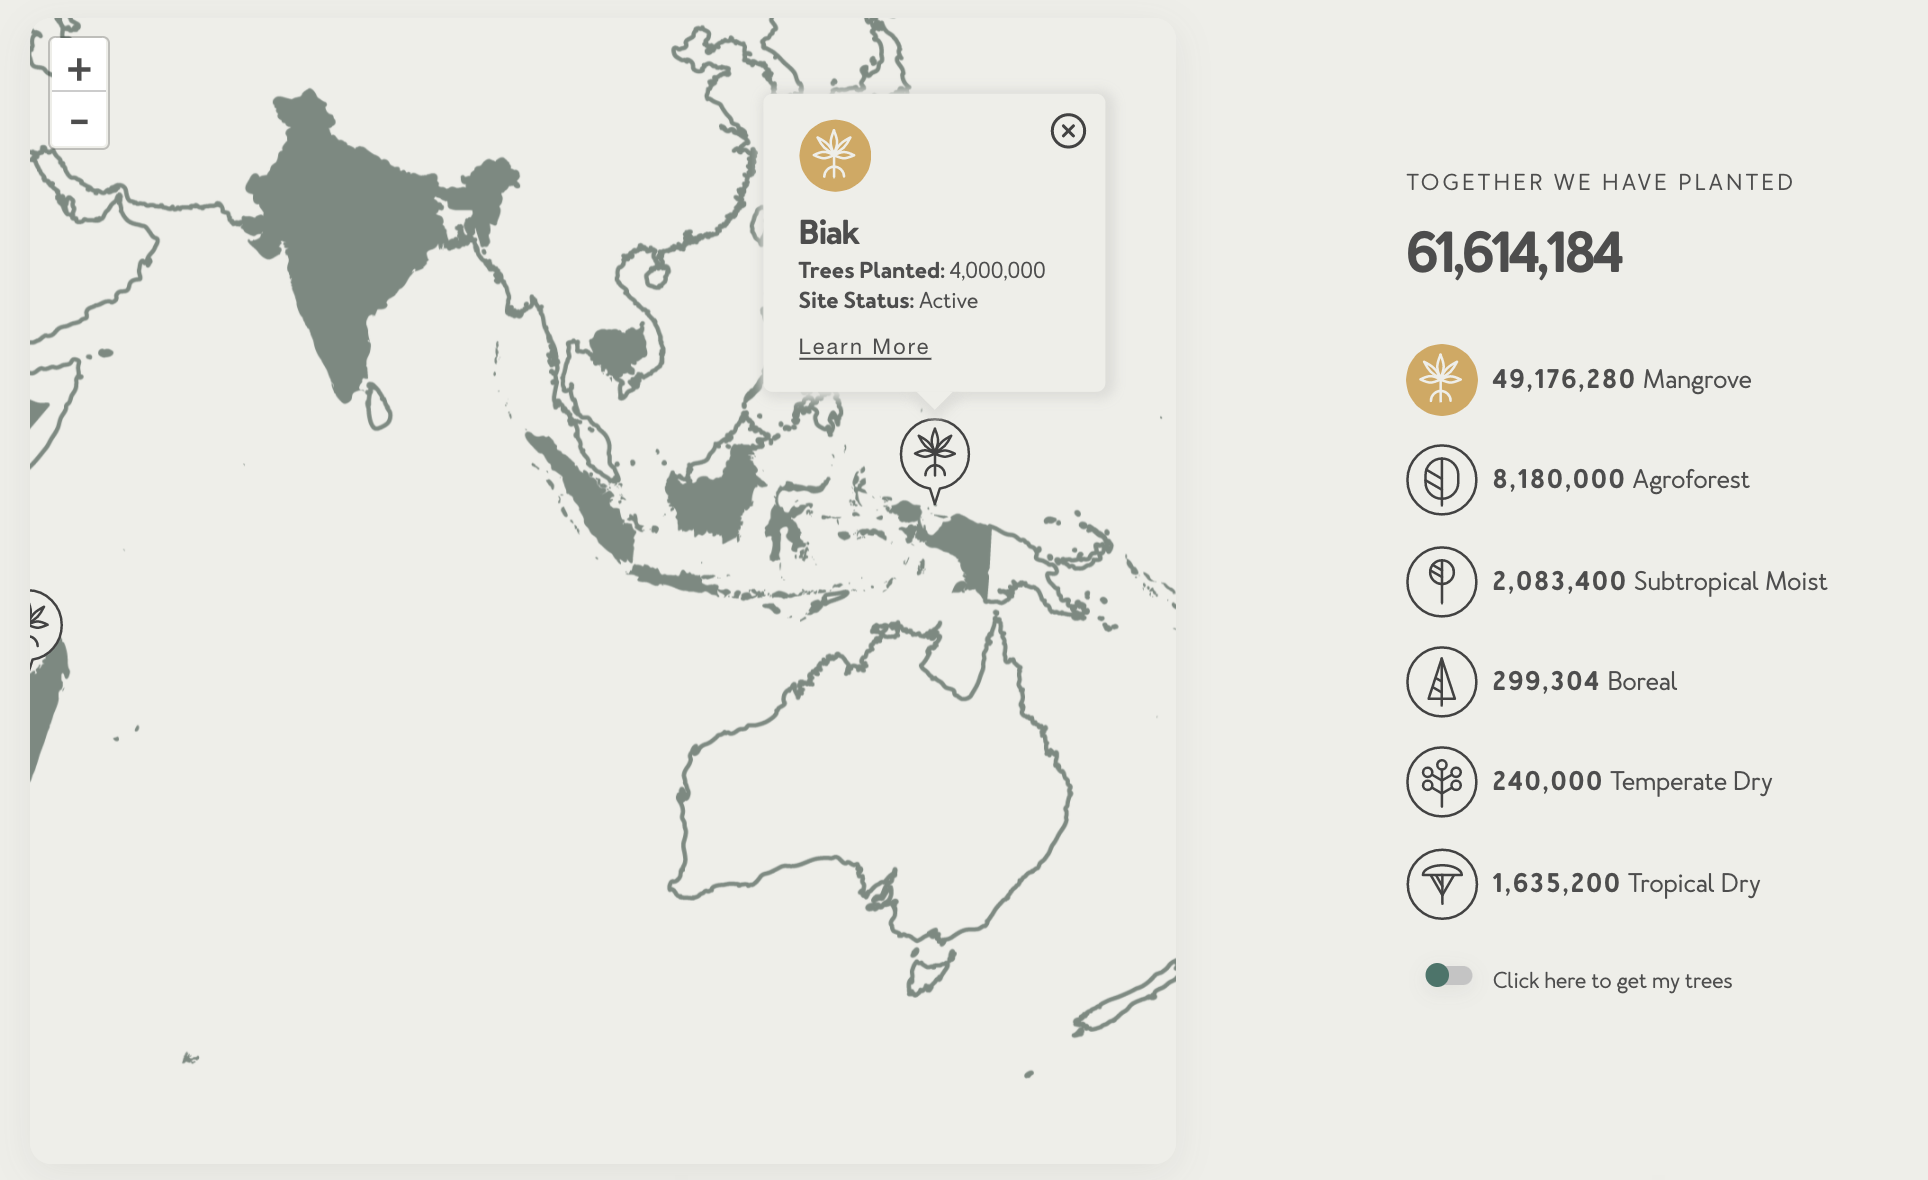Screen dimensions: 1928x1180
Task: Click the Tropical Dry category icon
Action: click(x=1441, y=884)
